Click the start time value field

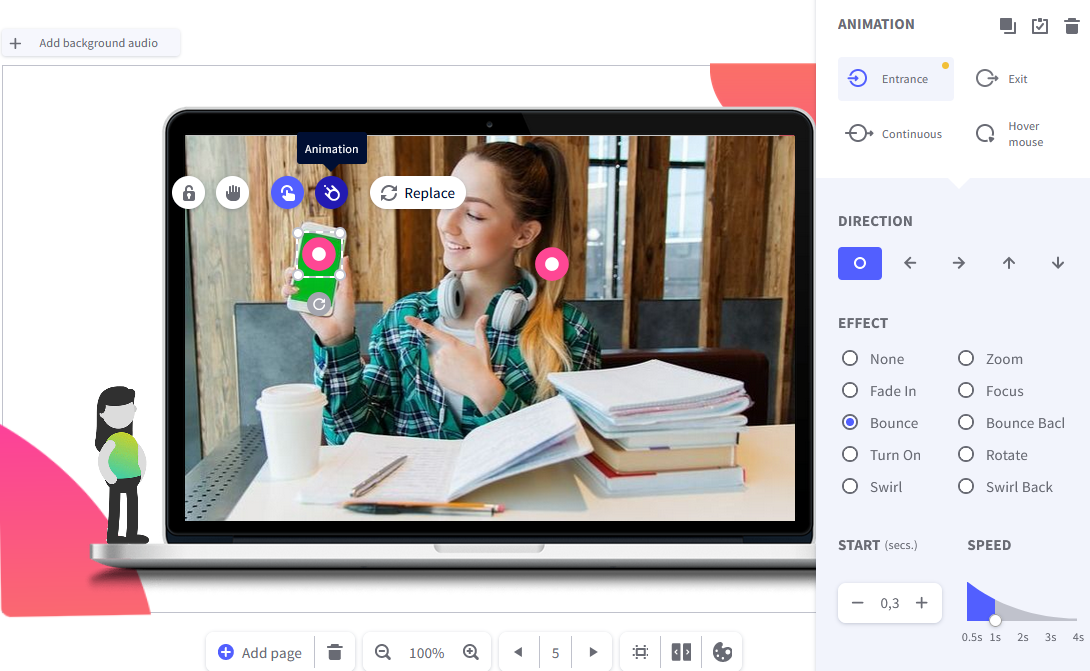(x=889, y=603)
